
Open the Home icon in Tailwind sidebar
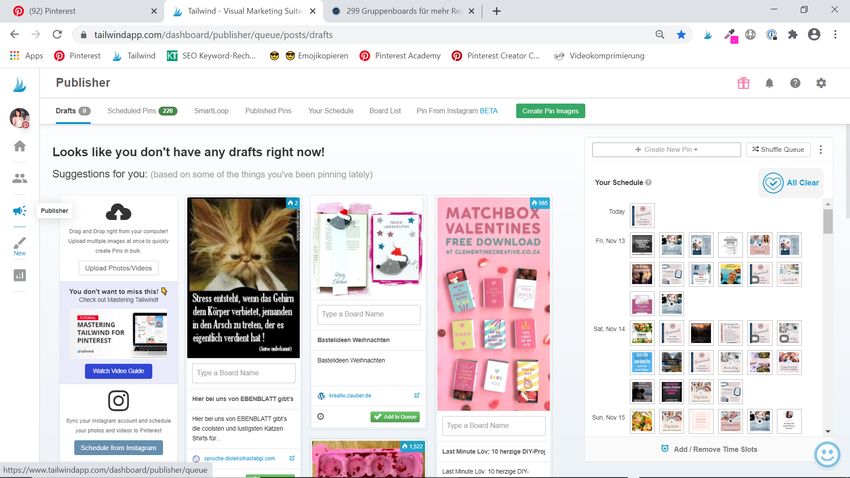pyautogui.click(x=19, y=146)
